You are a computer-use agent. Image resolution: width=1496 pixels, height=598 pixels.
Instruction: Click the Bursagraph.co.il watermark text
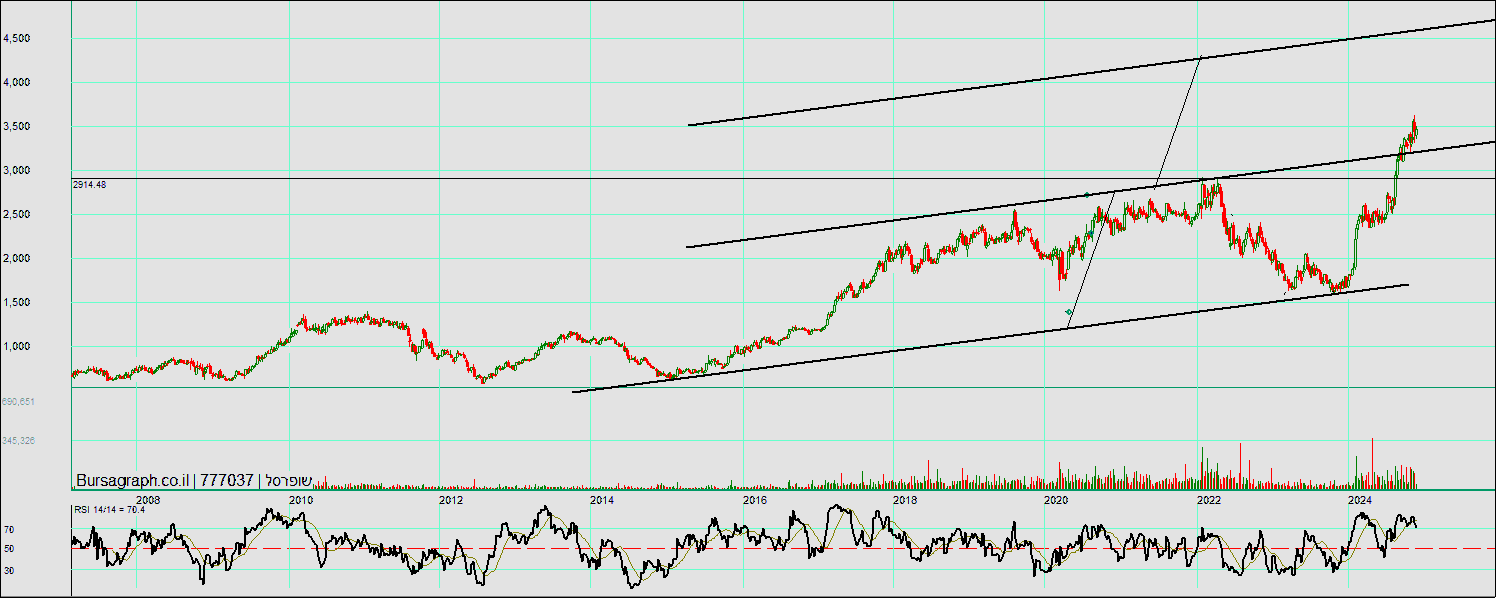click(134, 480)
